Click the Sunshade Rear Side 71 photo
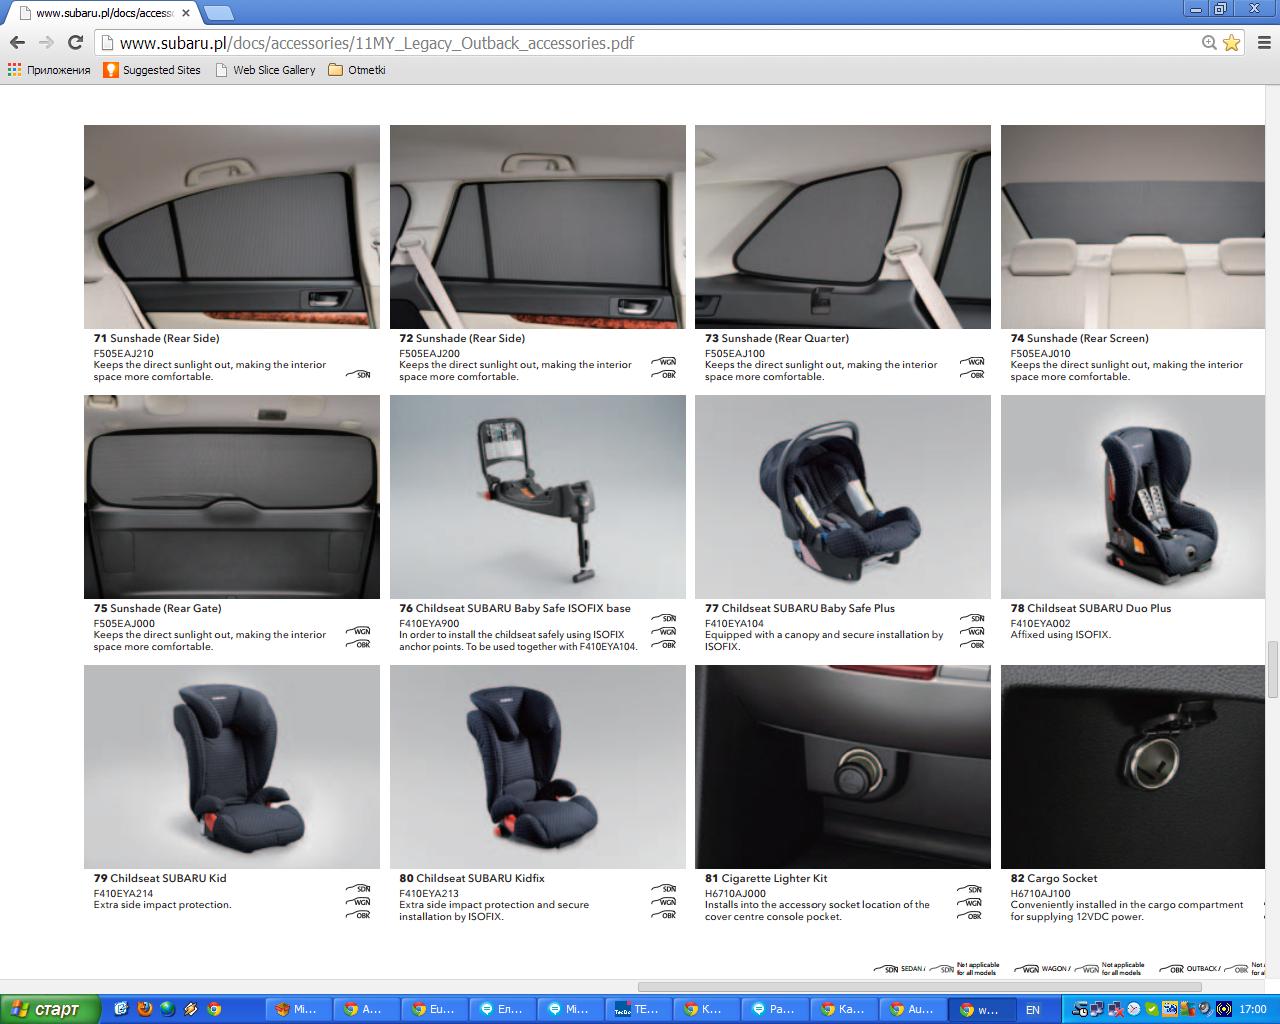The height and width of the screenshot is (1024, 1280). pos(232,227)
